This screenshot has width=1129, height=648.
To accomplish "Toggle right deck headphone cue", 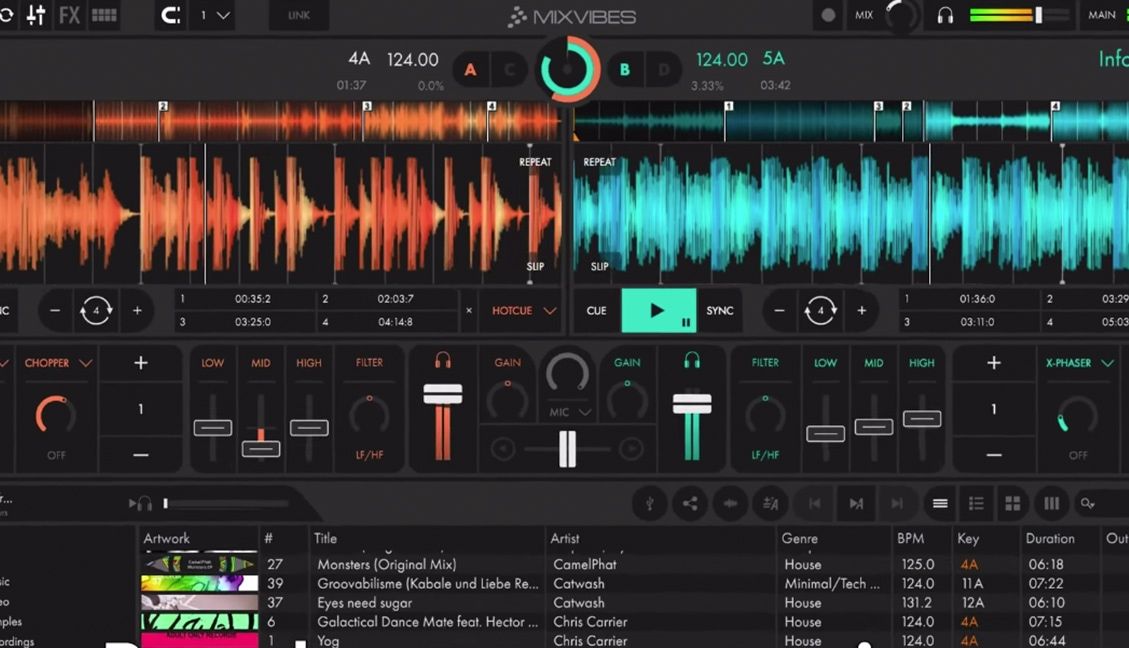I will click(x=692, y=360).
